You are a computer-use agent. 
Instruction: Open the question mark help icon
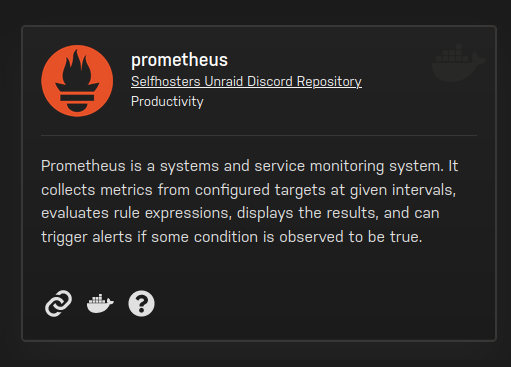(141, 304)
